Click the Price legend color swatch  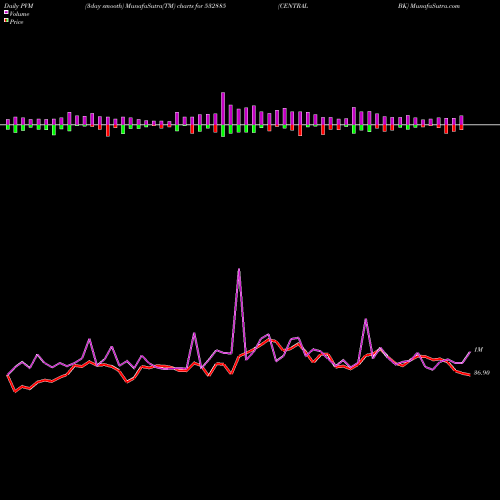[x=6, y=21]
